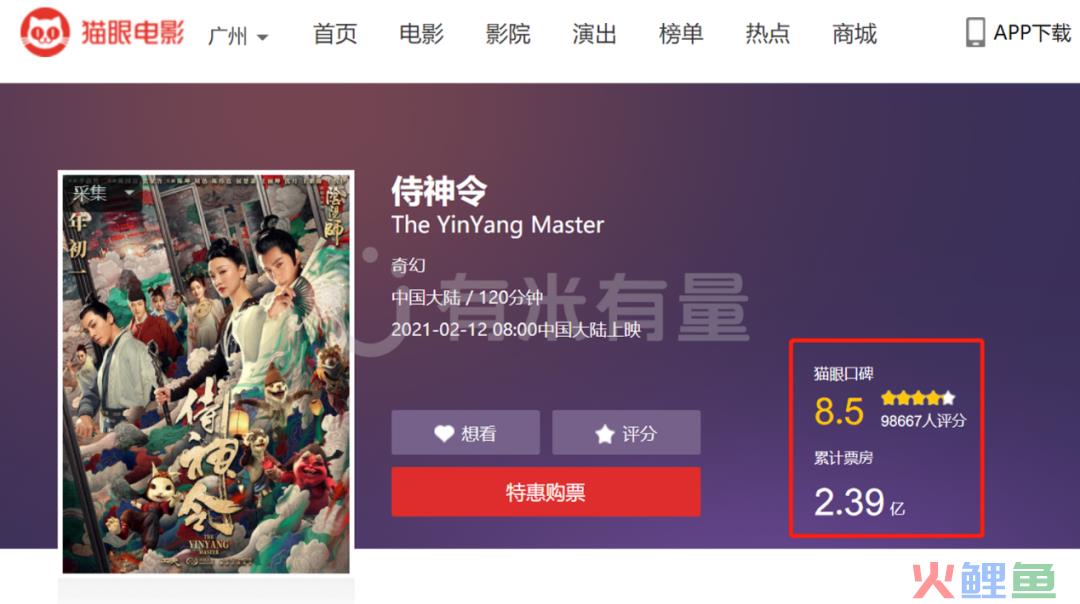The image size is (1080, 604).
Task: Open the 侍神令 movie poster thumbnail
Action: click(206, 373)
